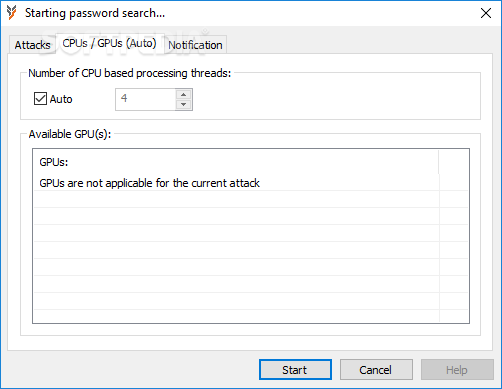Start the password search
502x389 pixels.
(295, 370)
